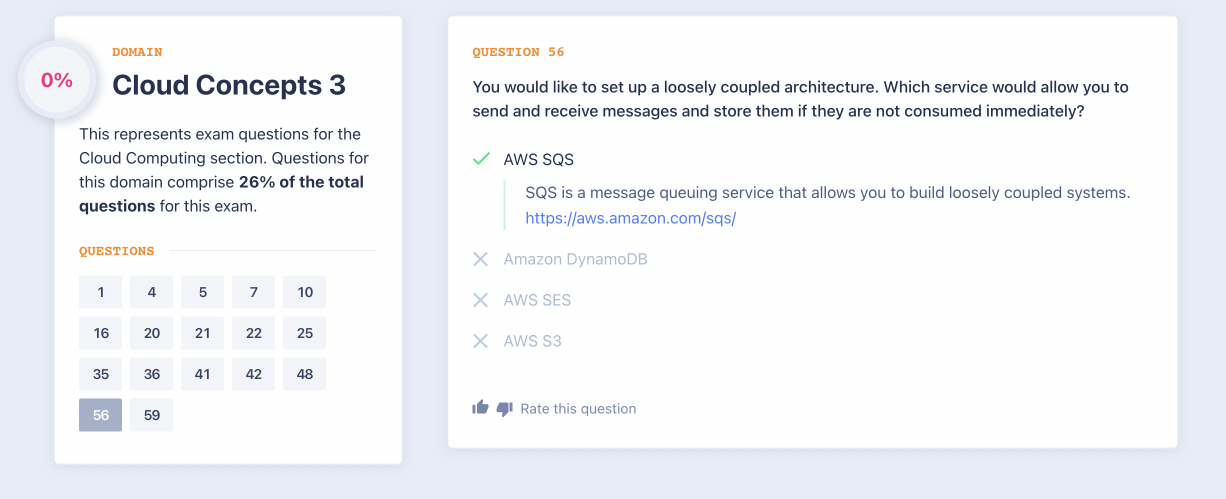This screenshot has width=1226, height=499.
Task: Open question 22 in the grid
Action: pyautogui.click(x=254, y=333)
